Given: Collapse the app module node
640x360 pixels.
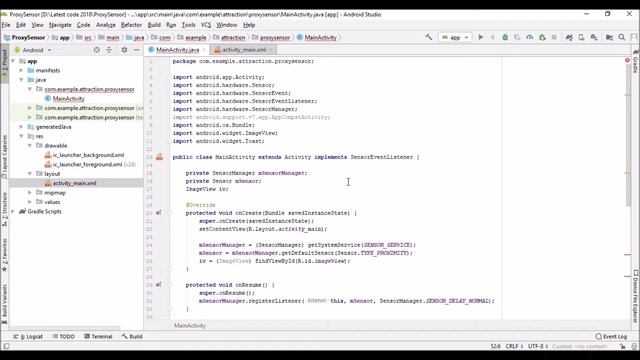Looking at the screenshot, I should tap(13, 61).
